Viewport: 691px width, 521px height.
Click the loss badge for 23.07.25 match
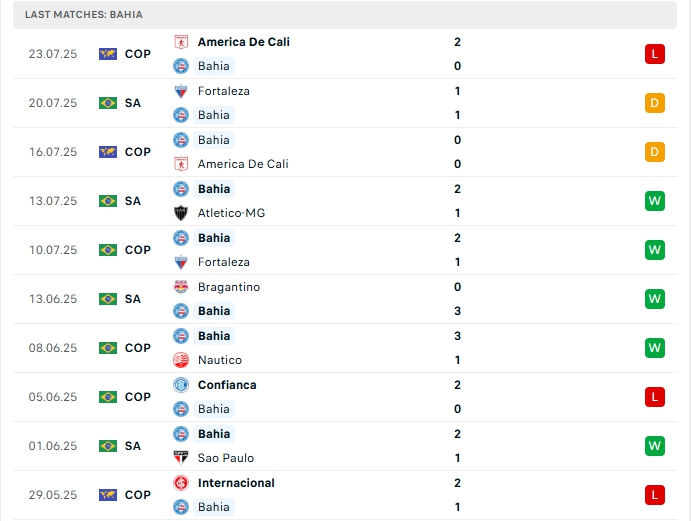pyautogui.click(x=655, y=54)
